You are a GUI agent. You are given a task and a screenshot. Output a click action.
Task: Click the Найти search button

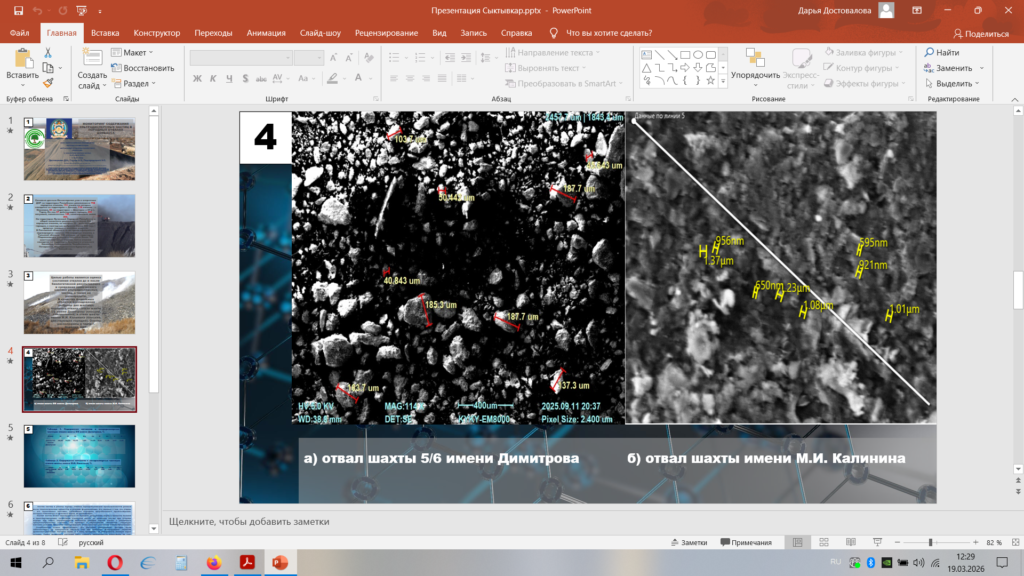942,52
